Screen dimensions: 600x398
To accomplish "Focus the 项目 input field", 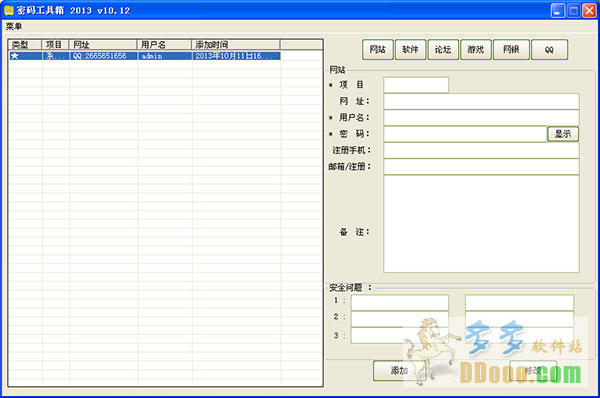I will click(416, 85).
